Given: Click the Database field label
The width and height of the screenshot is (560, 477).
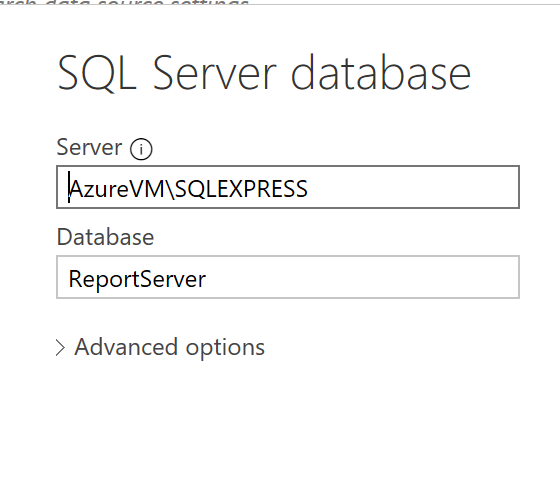Looking at the screenshot, I should pos(105,237).
